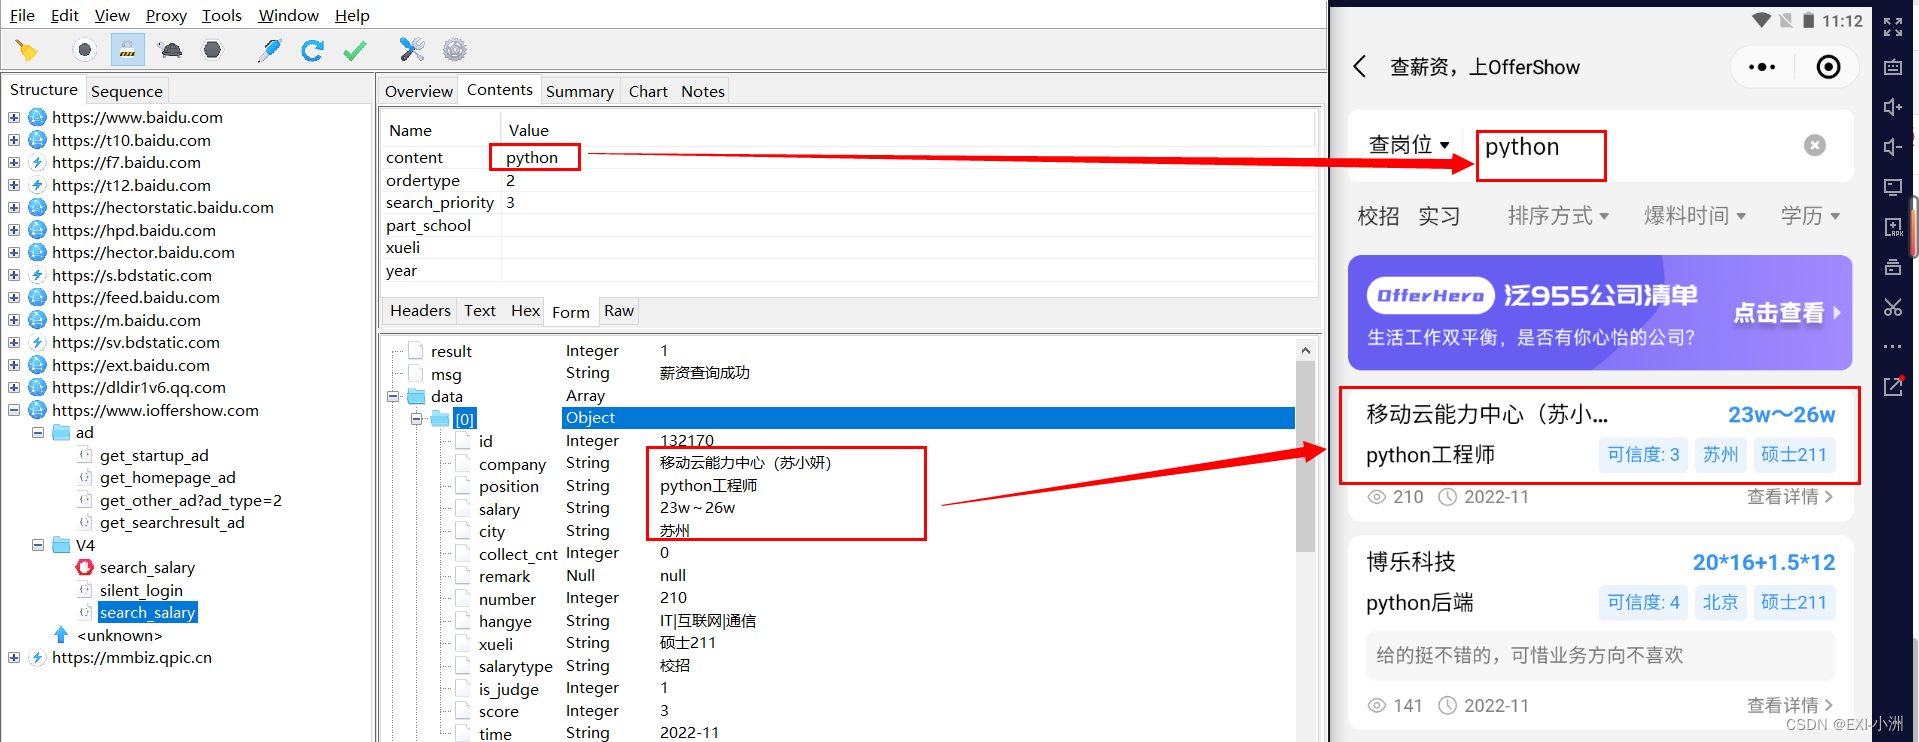The width and height of the screenshot is (1919, 742).
Task: Open Compose using the pen icon
Action: (269, 50)
